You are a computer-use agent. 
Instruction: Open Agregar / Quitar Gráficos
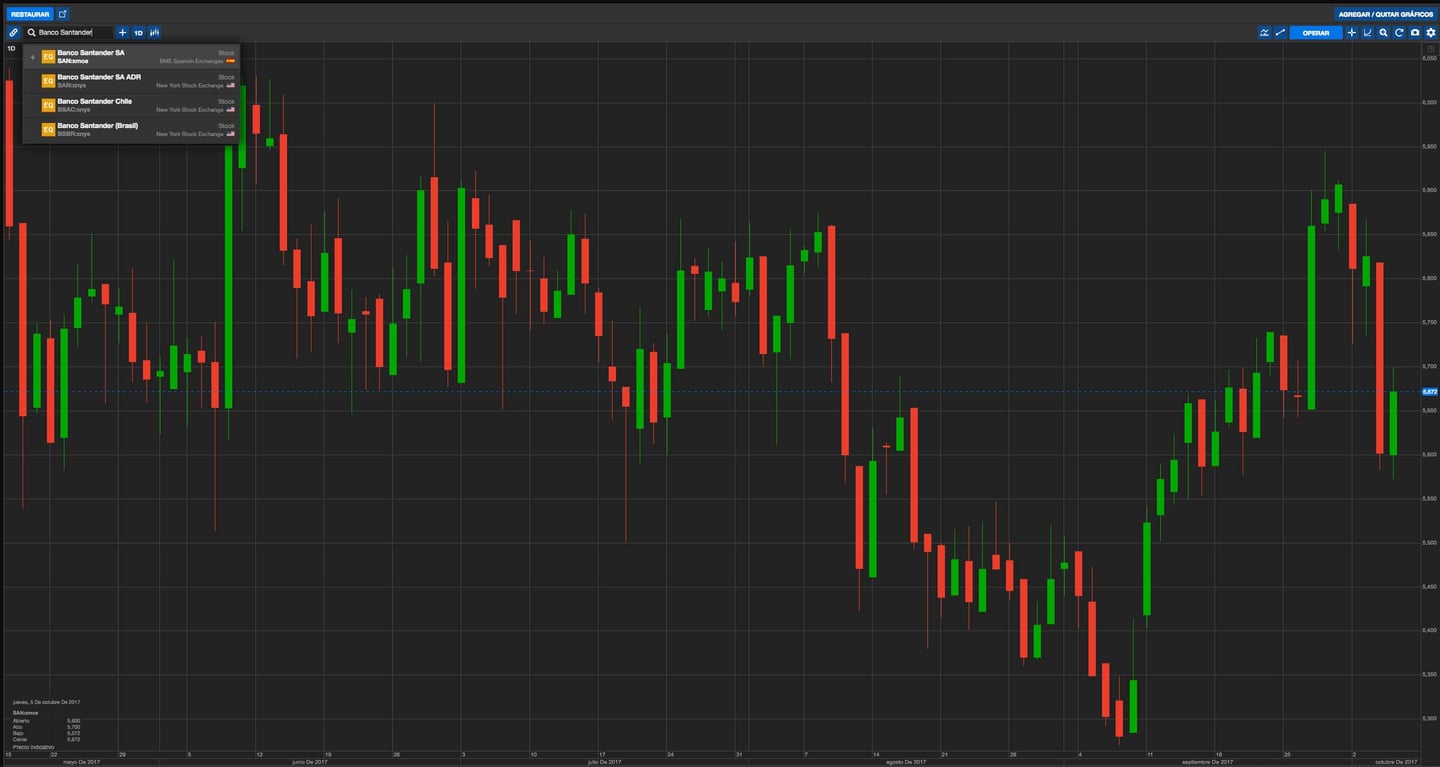coord(1386,14)
